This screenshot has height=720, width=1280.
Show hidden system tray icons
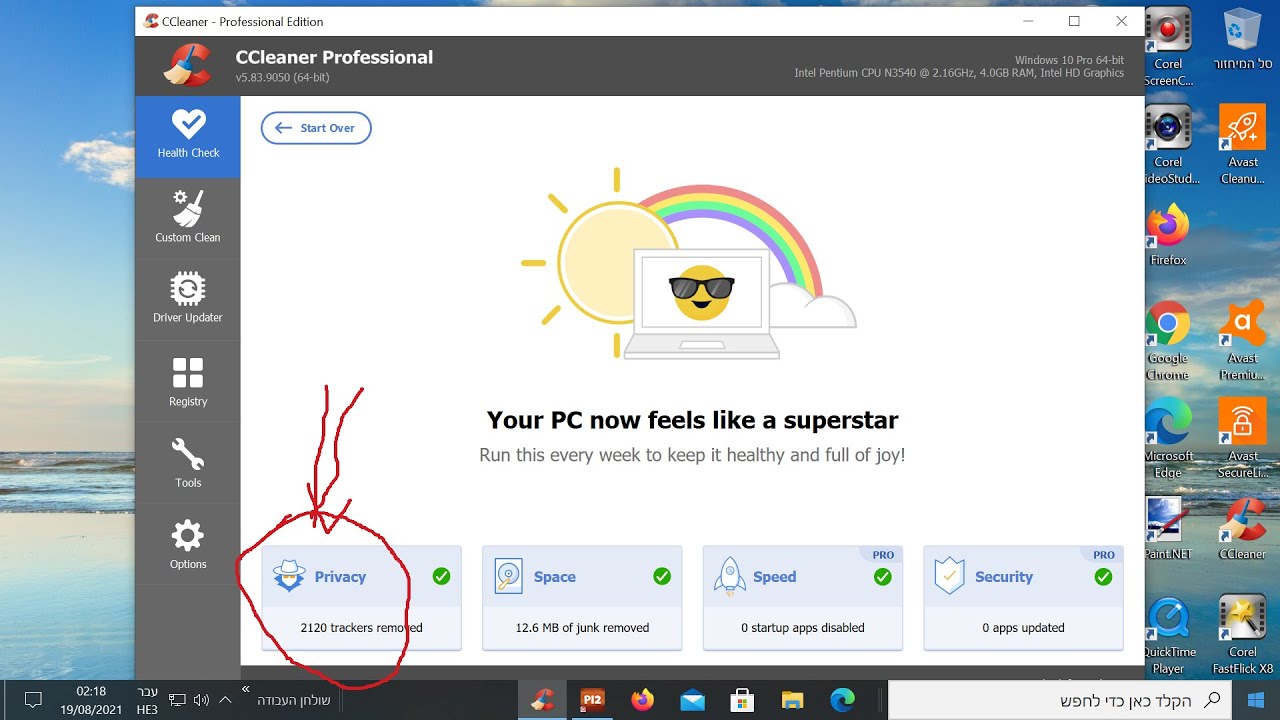pos(224,700)
